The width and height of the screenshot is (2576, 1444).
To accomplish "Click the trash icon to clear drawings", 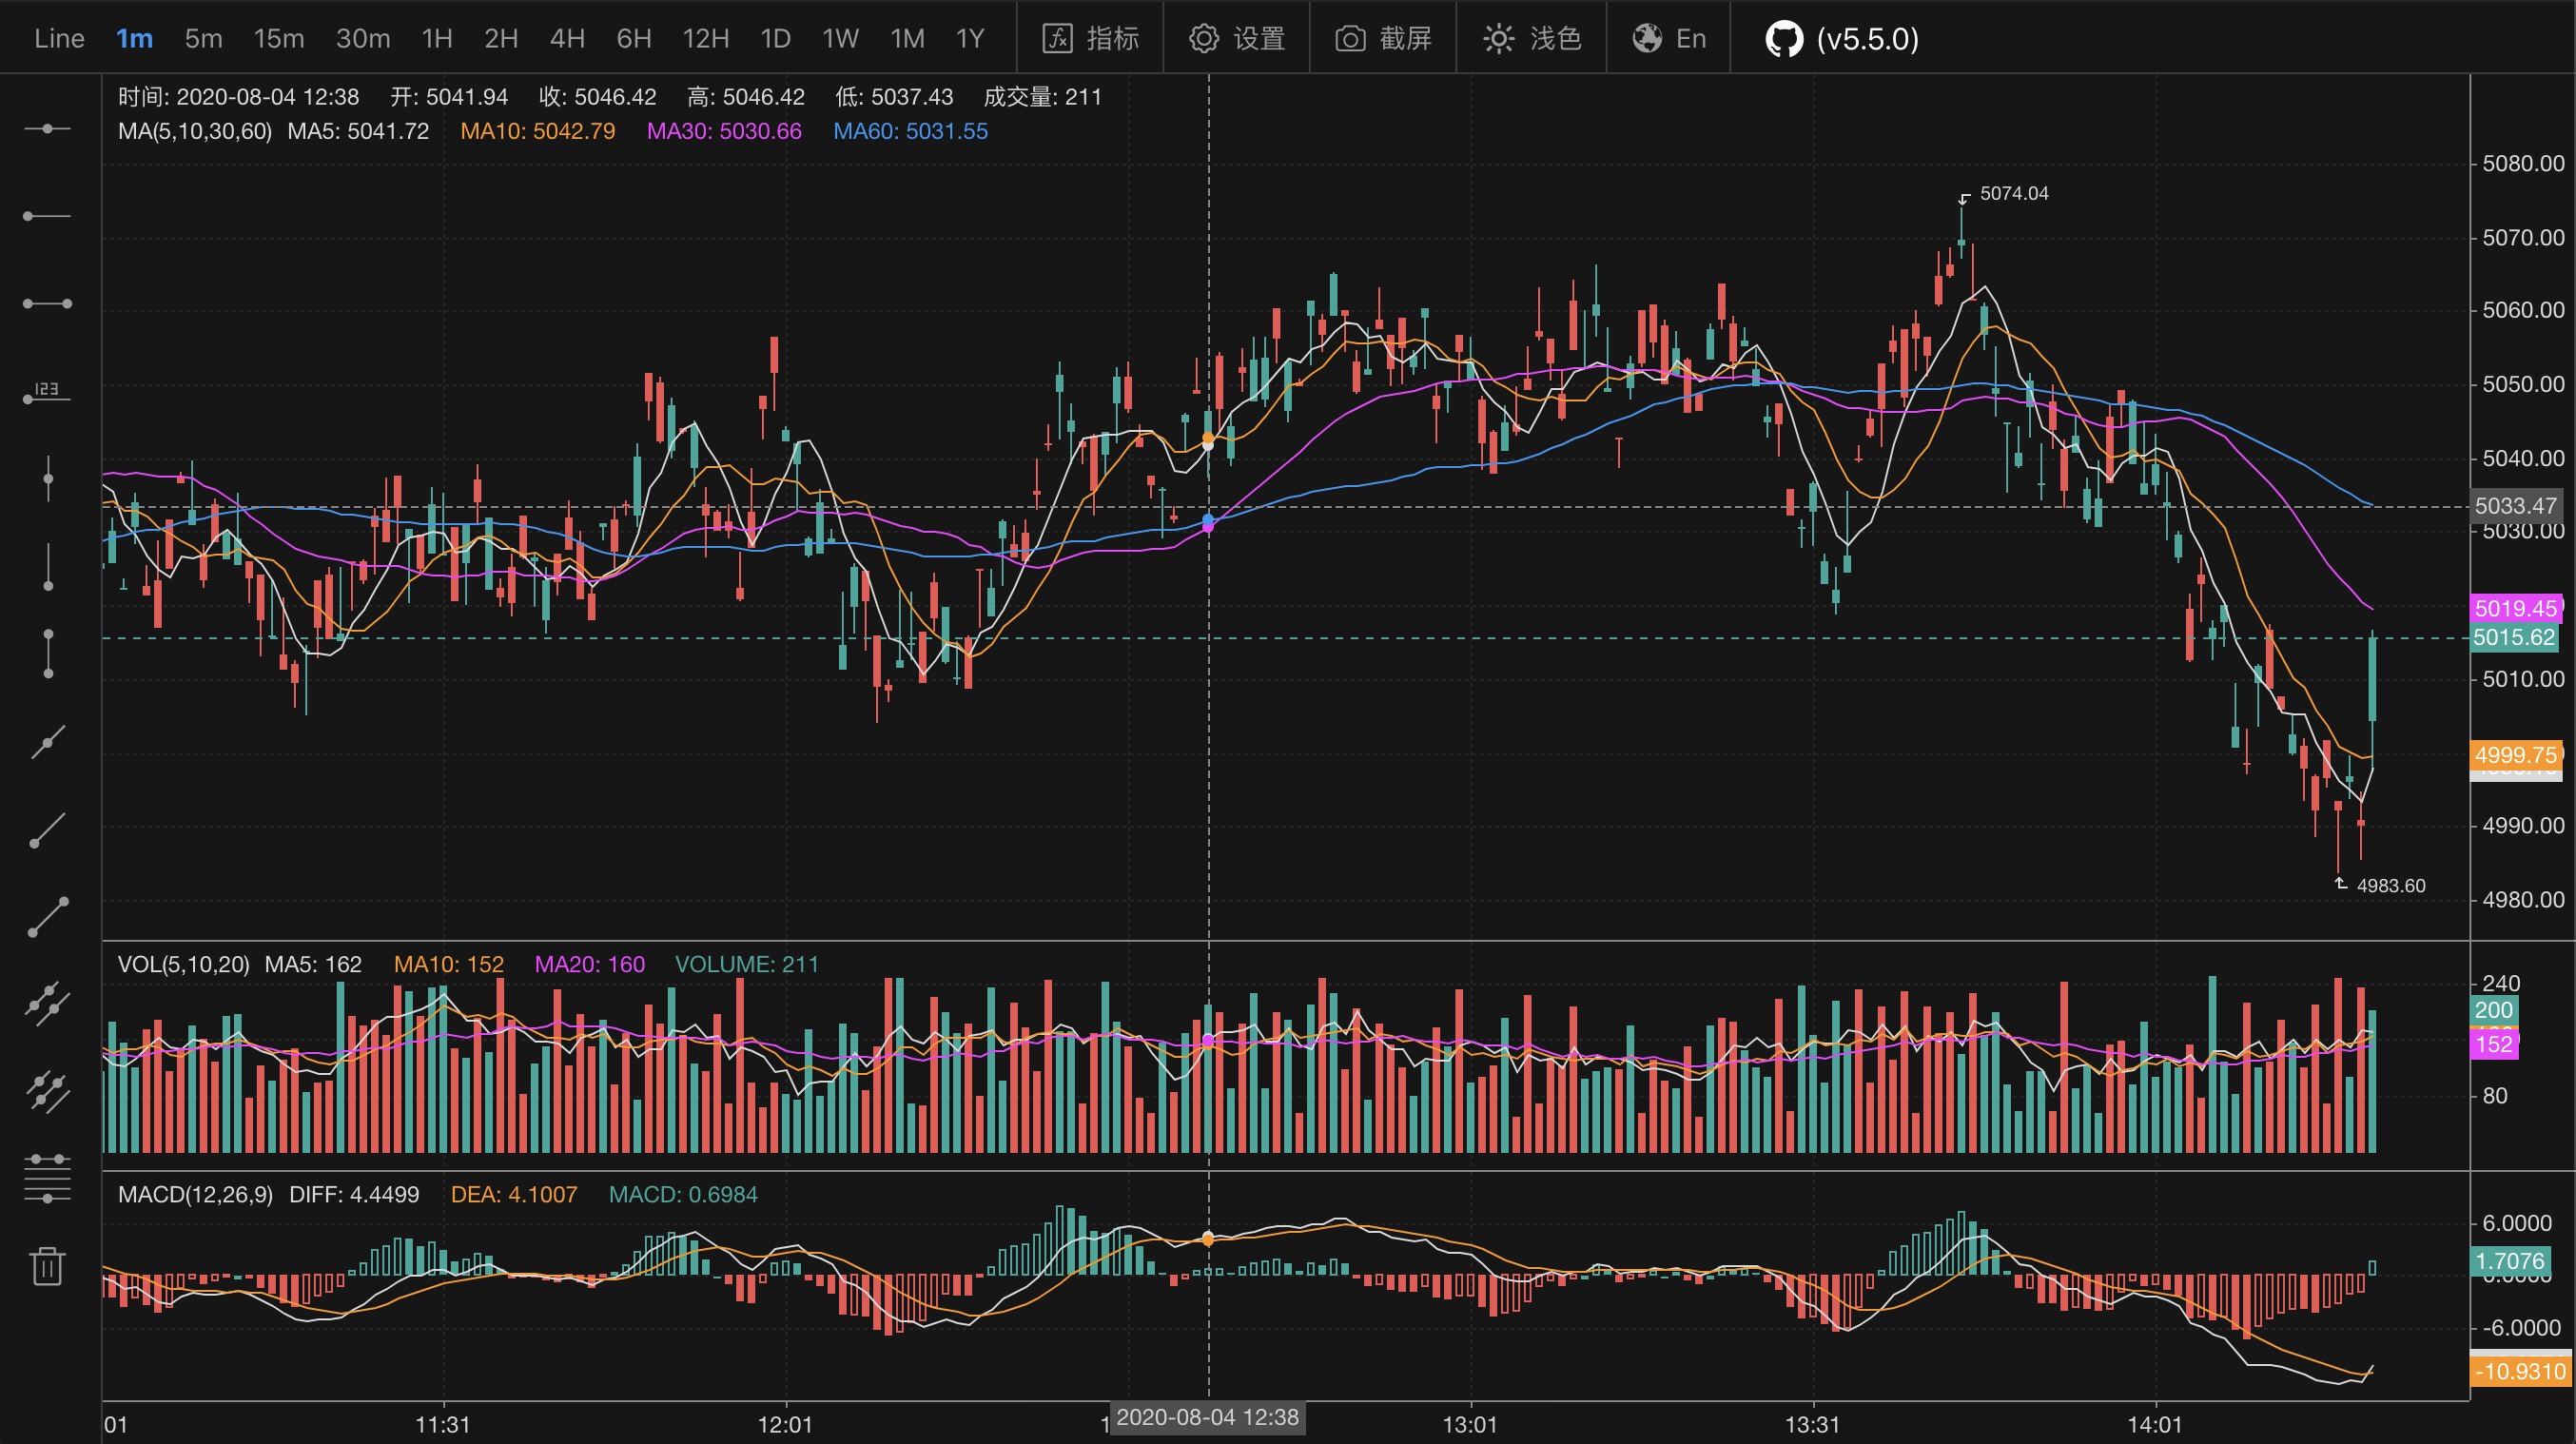I will 47,1266.
